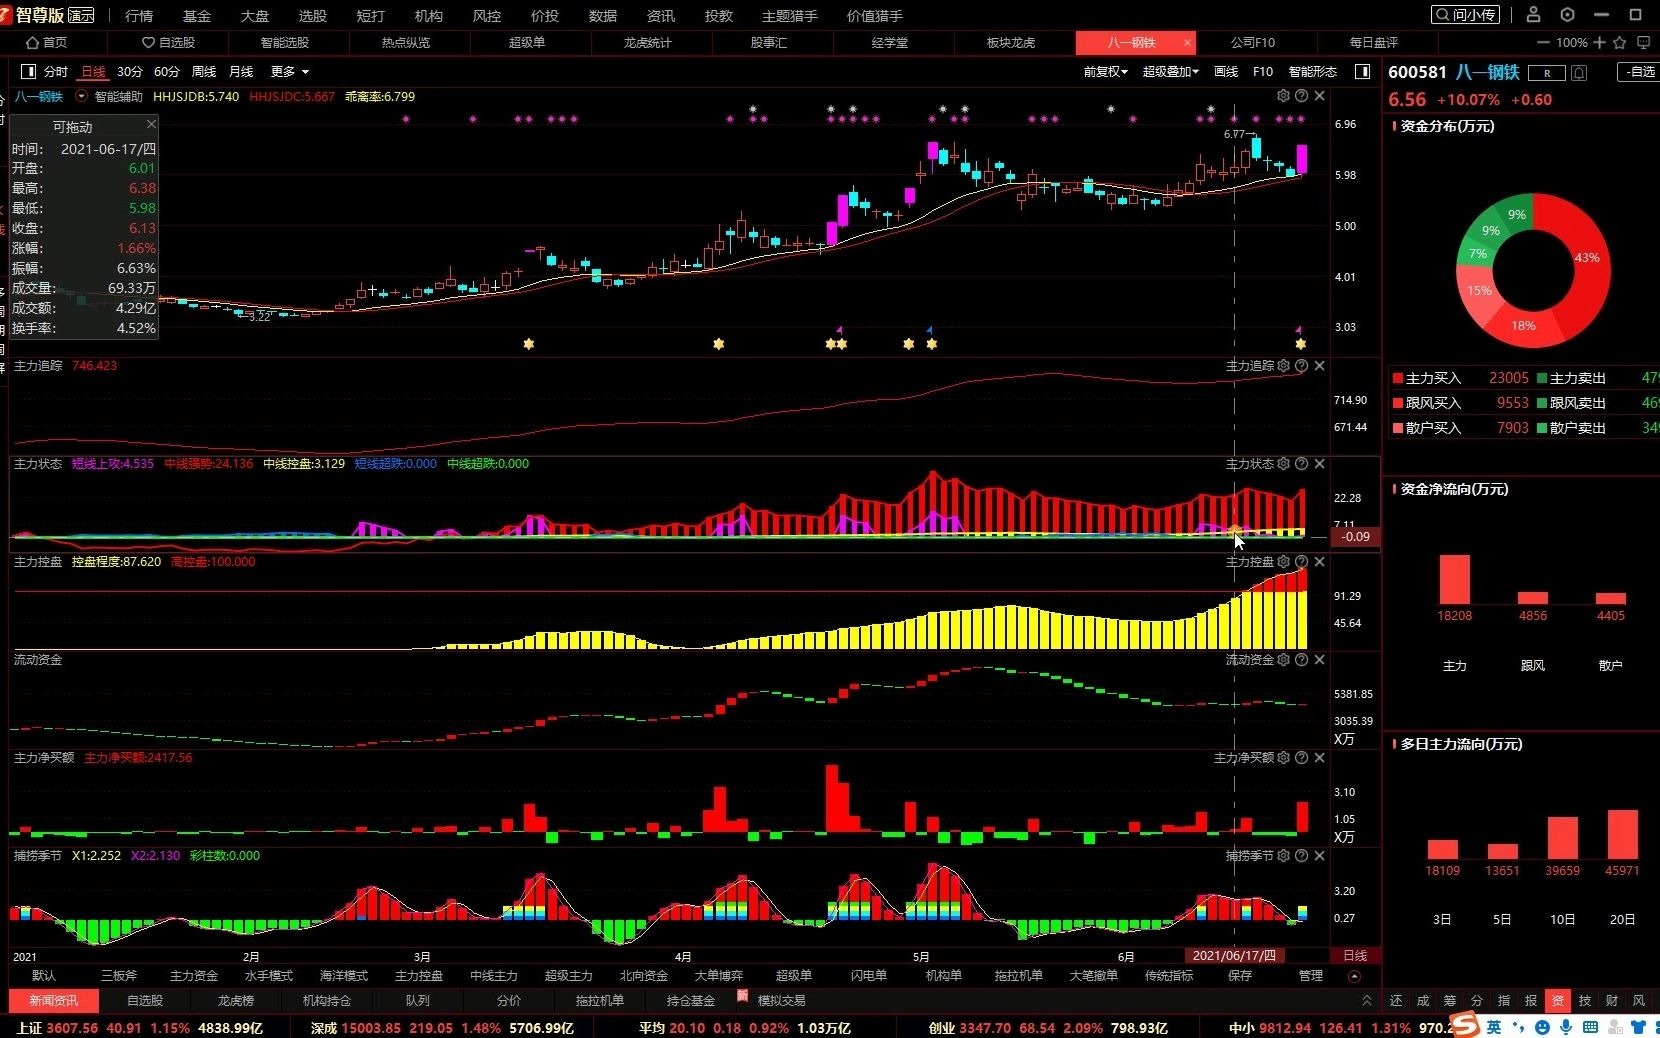Click the 20日 主力流向 bar

(x=1622, y=834)
